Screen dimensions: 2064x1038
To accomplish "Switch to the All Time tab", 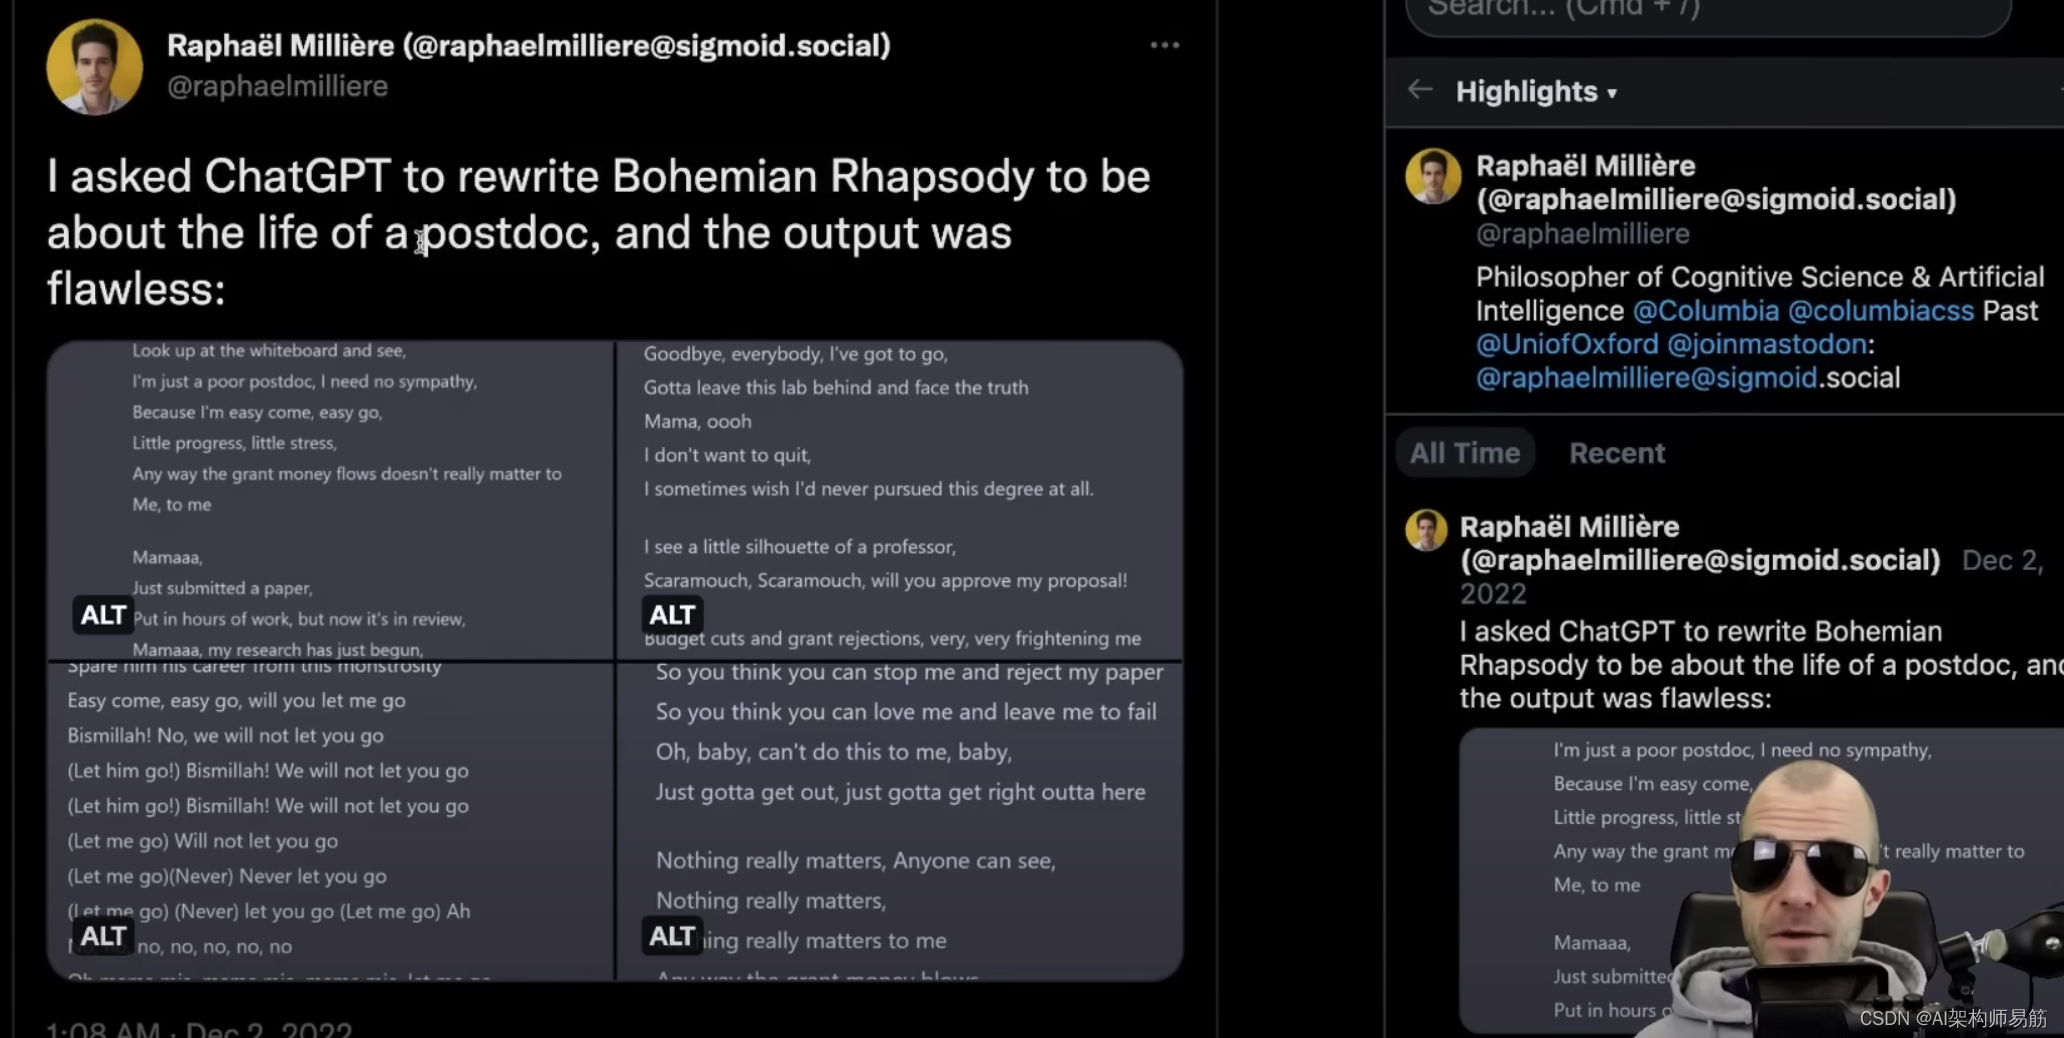I will point(1464,453).
